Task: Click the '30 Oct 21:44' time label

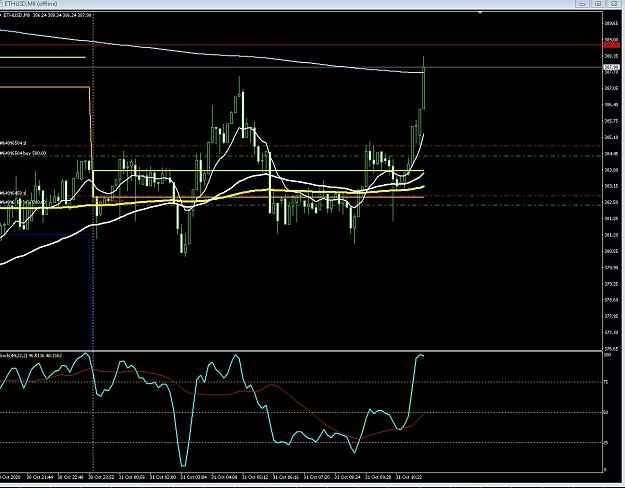Action: click(40, 477)
